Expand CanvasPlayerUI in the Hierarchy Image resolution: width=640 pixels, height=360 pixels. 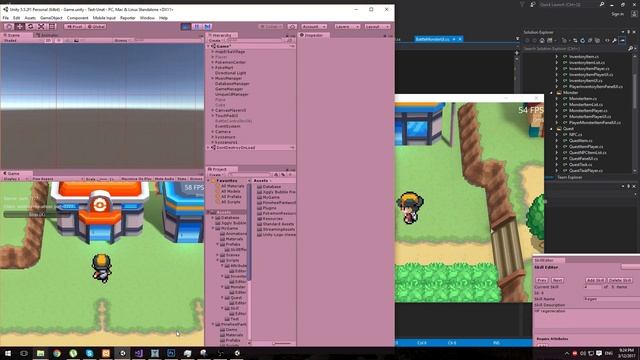coord(213,110)
